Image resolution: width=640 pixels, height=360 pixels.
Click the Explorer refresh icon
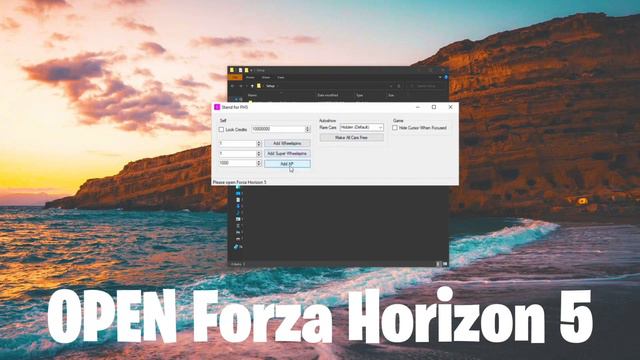point(399,86)
